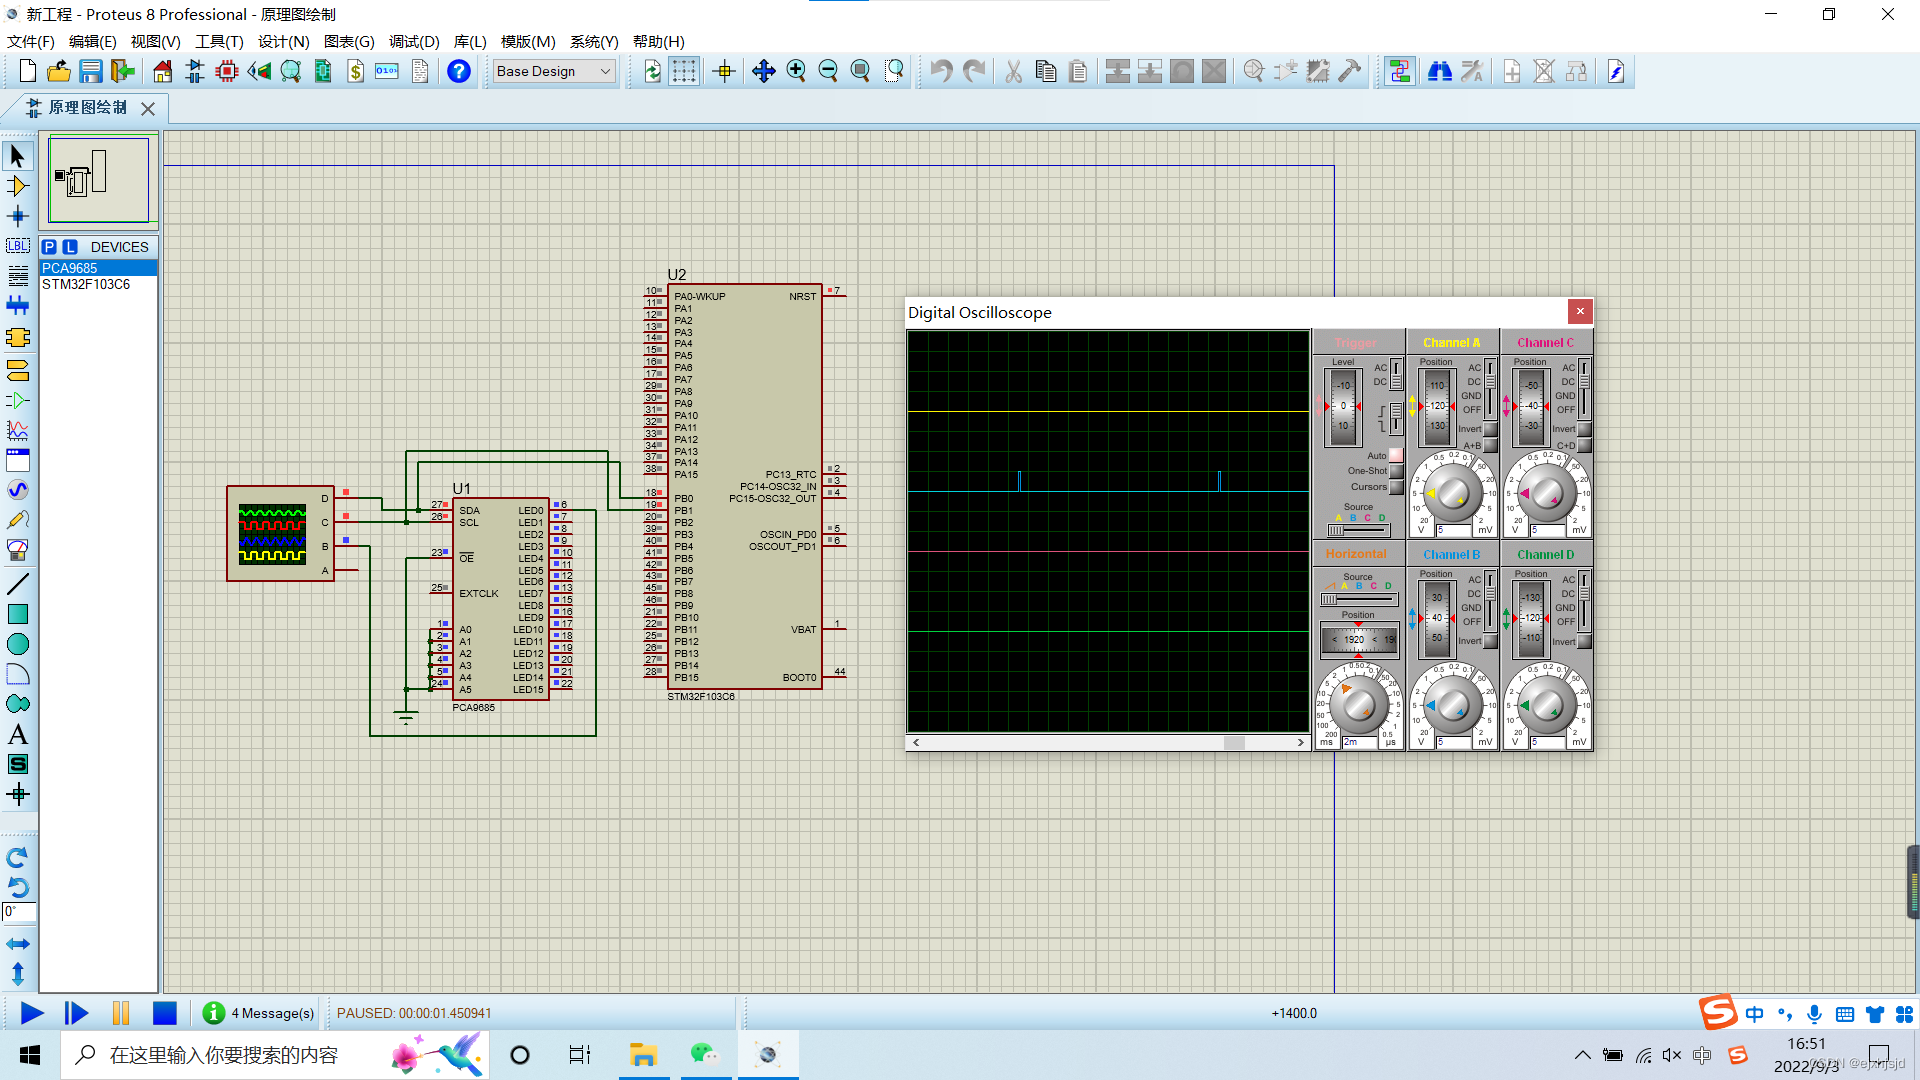Toggle the Trigger Auto button
The image size is (1920, 1080).
tap(1396, 455)
